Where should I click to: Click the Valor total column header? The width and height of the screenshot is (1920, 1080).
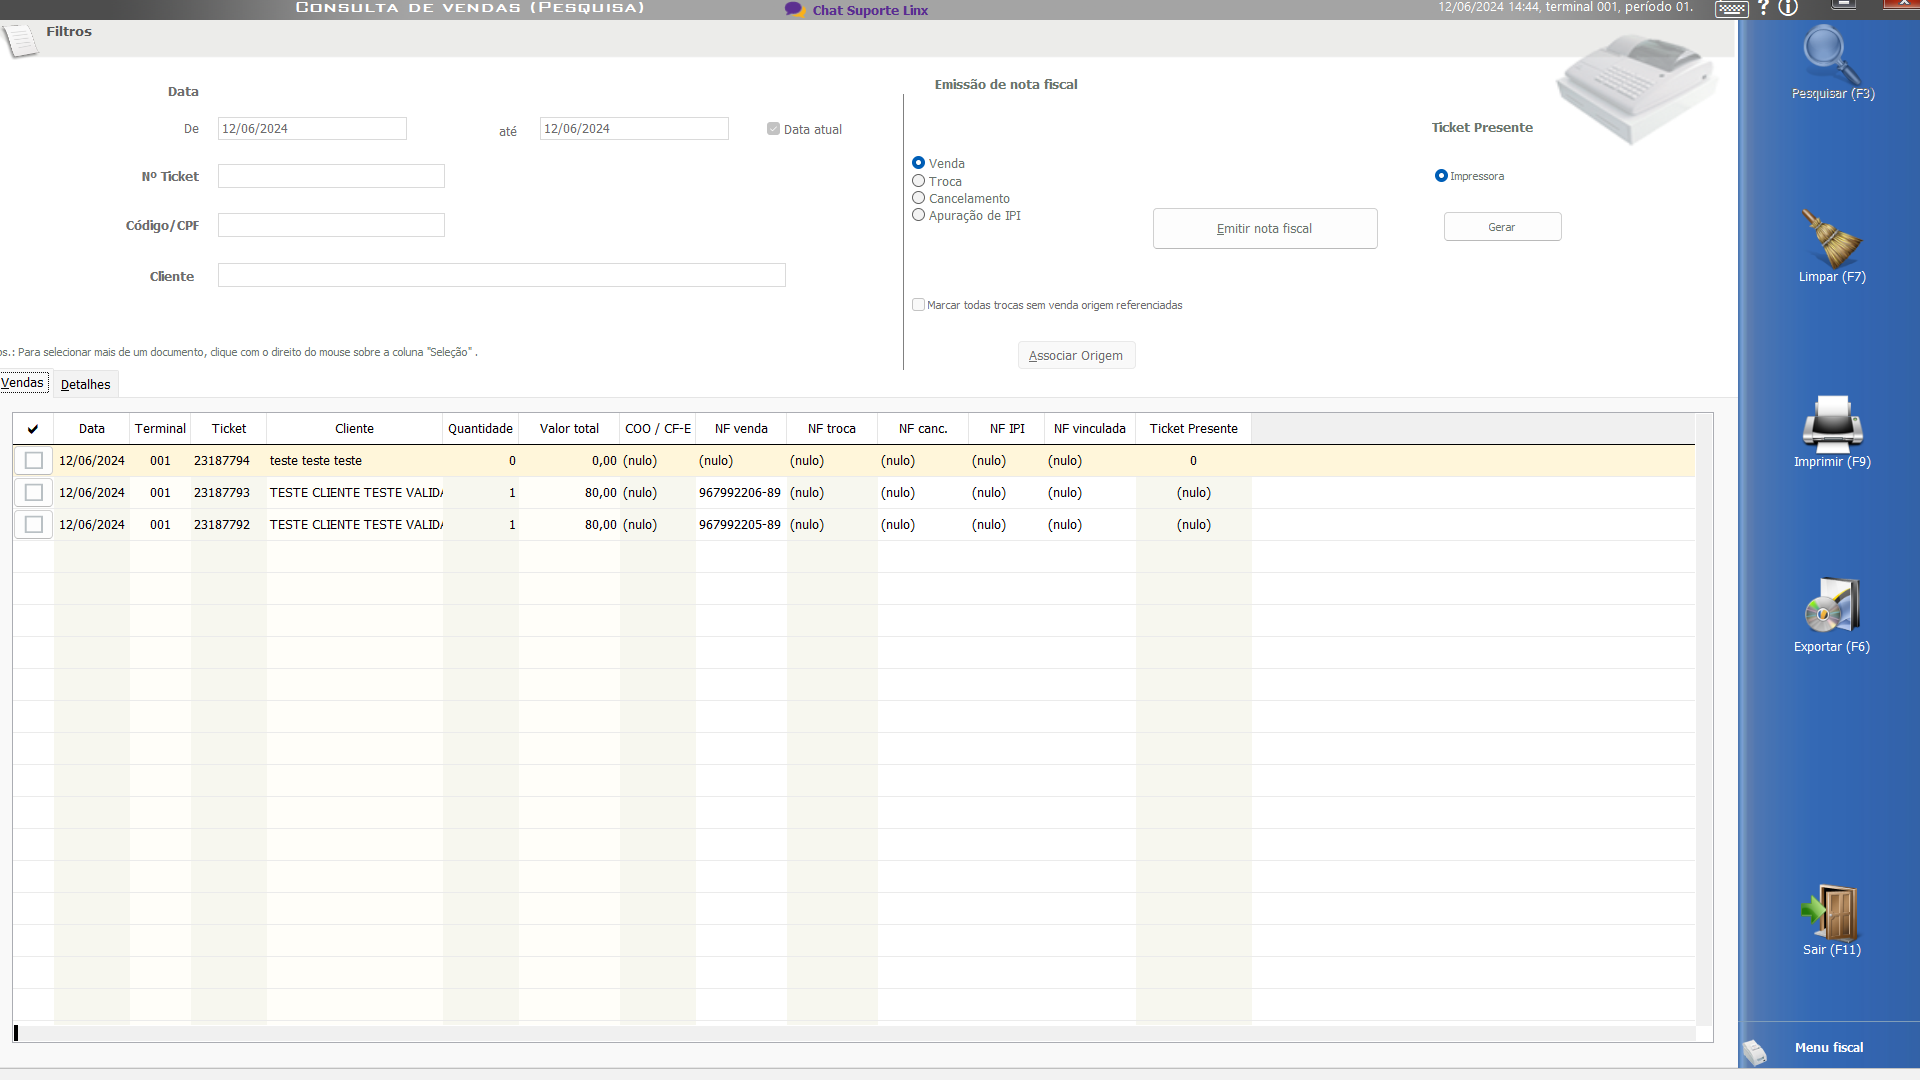(569, 429)
